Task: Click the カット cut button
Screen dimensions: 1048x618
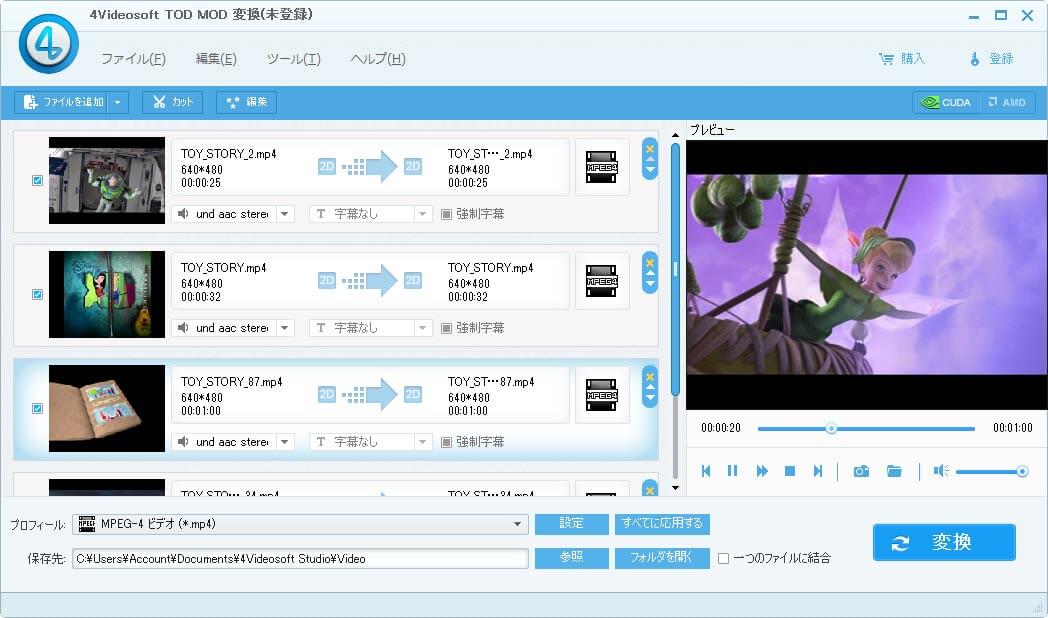Action: (172, 102)
